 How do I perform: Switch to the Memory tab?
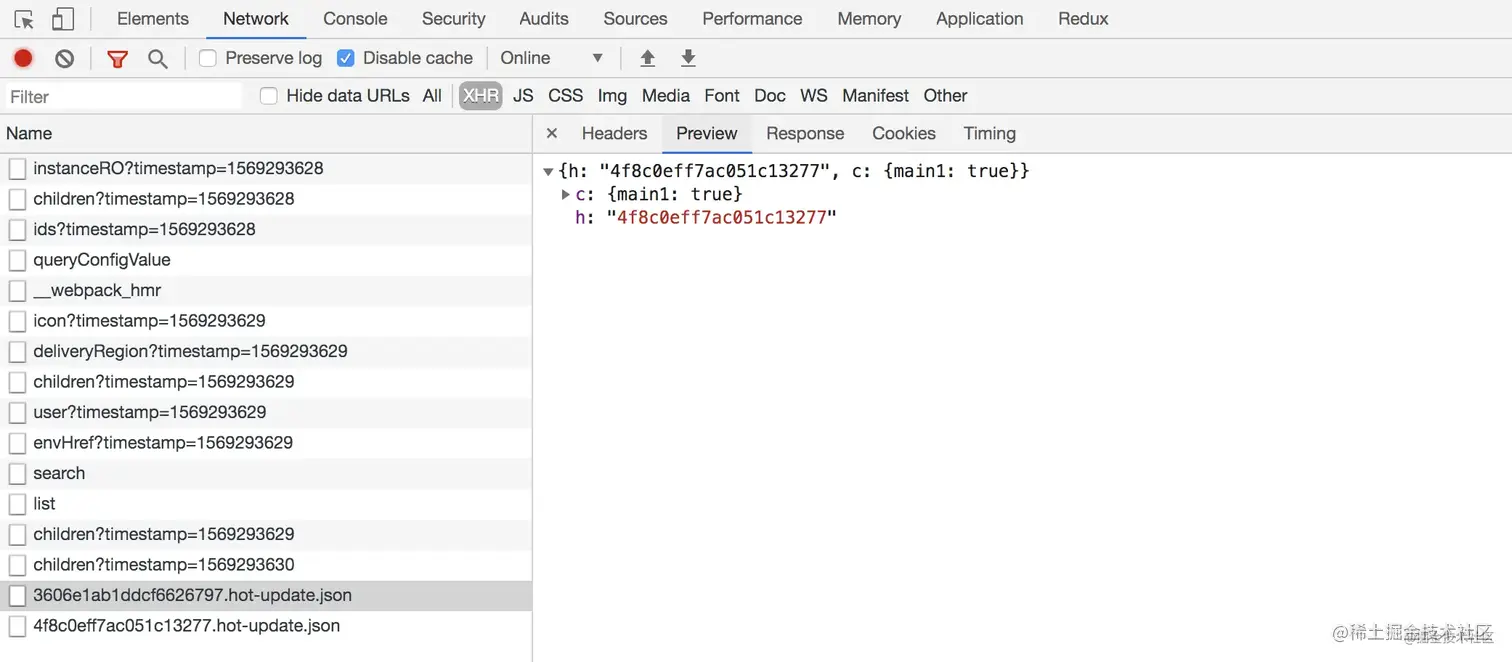click(x=869, y=19)
